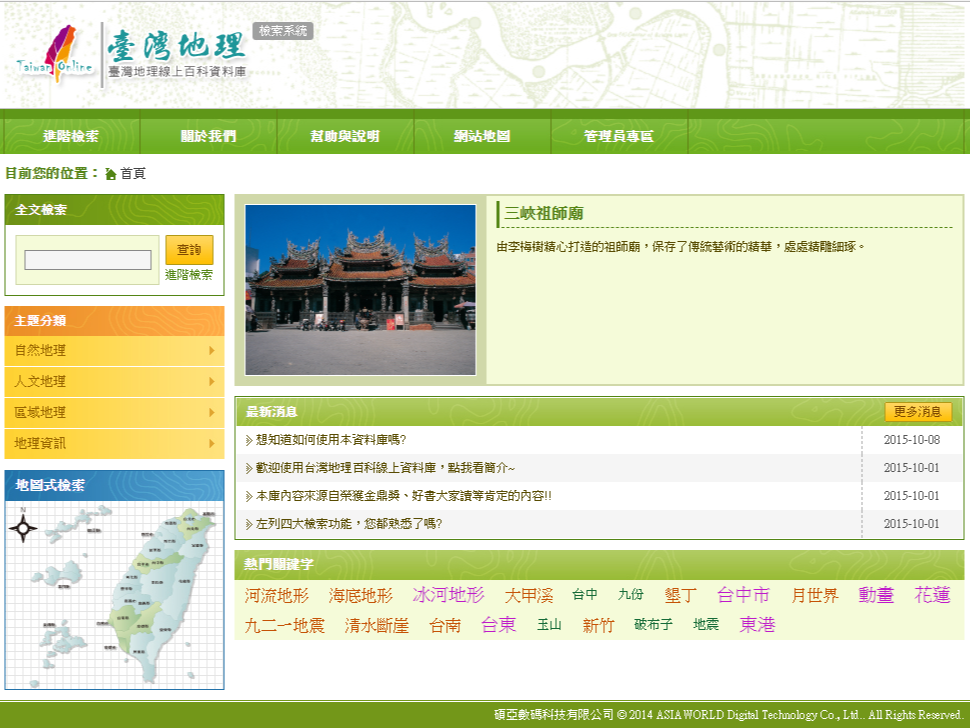This screenshot has height=728, width=970.
Task: Select keyword 玉山
Action: click(x=549, y=624)
